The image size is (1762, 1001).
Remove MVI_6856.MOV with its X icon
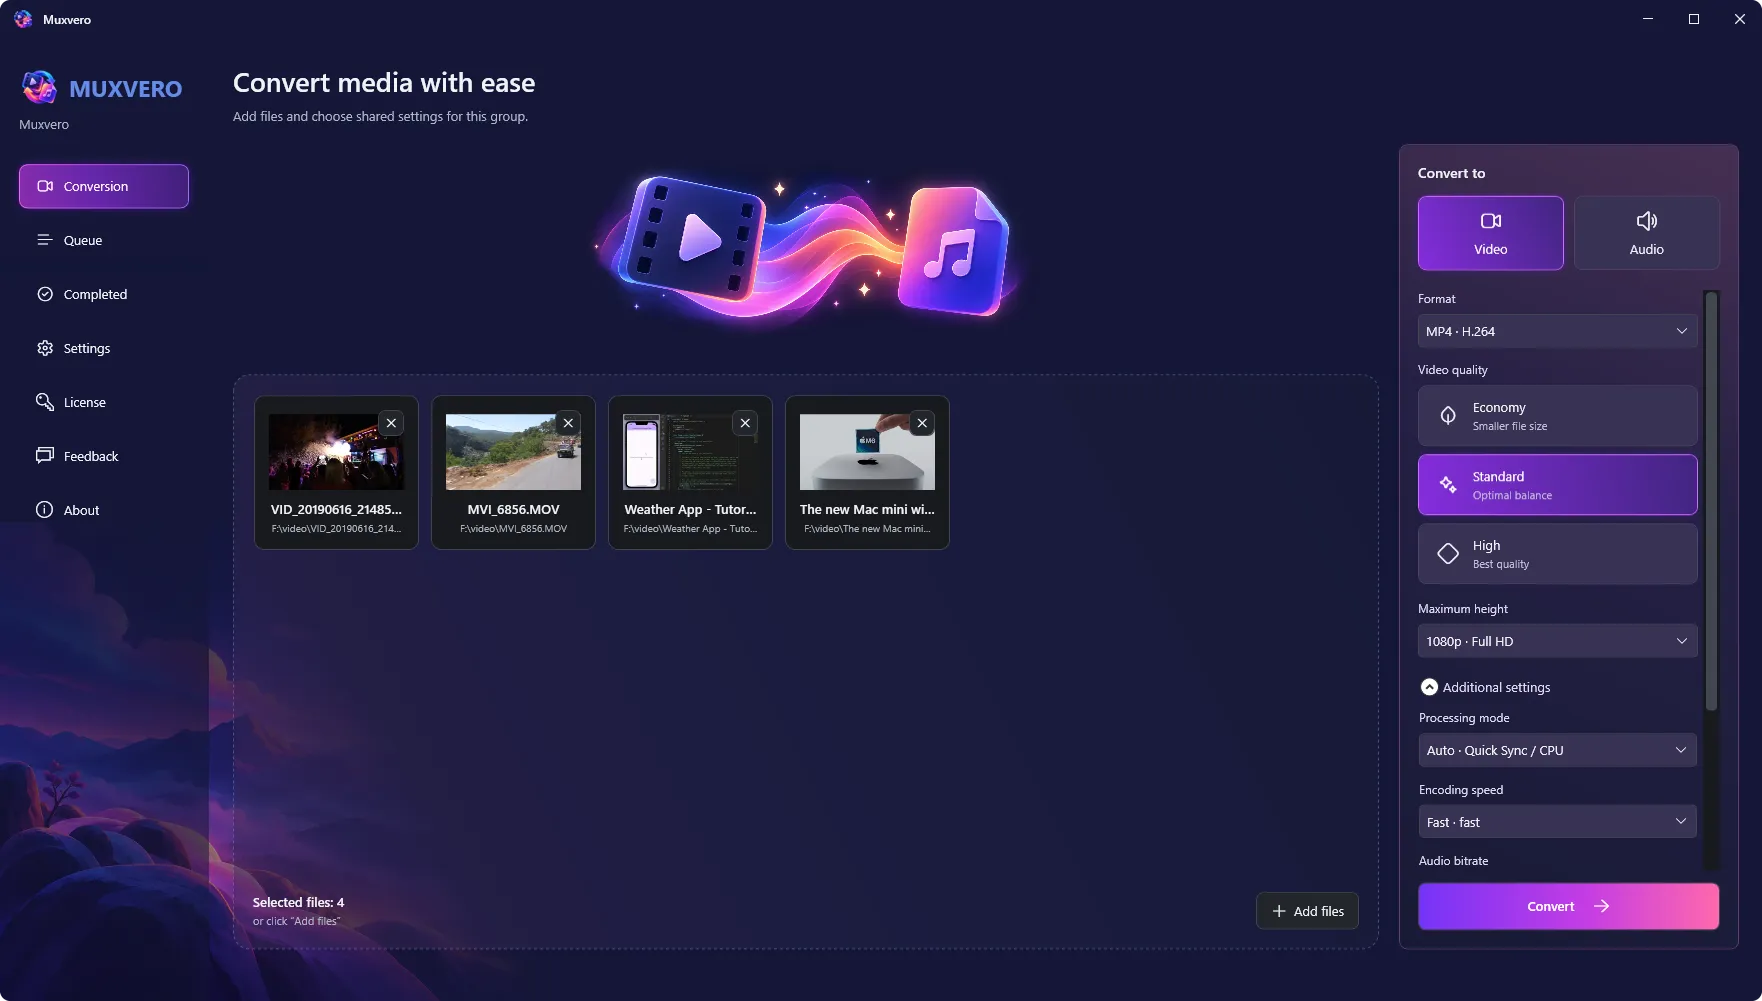tap(568, 423)
